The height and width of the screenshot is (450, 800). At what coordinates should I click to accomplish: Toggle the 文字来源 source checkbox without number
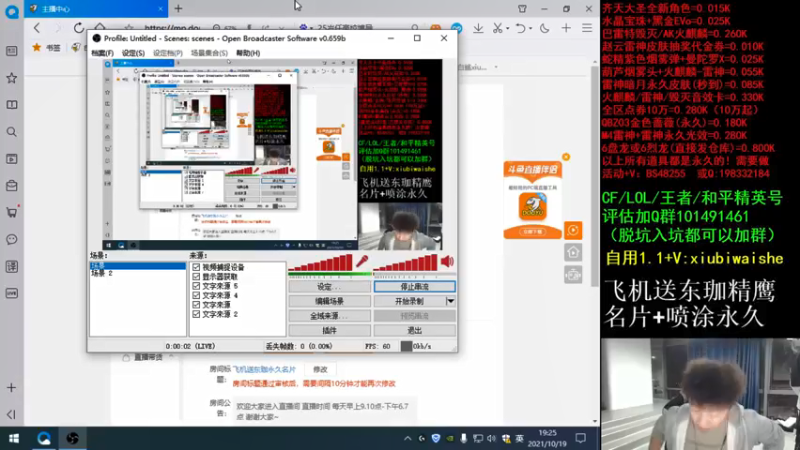click(x=196, y=305)
